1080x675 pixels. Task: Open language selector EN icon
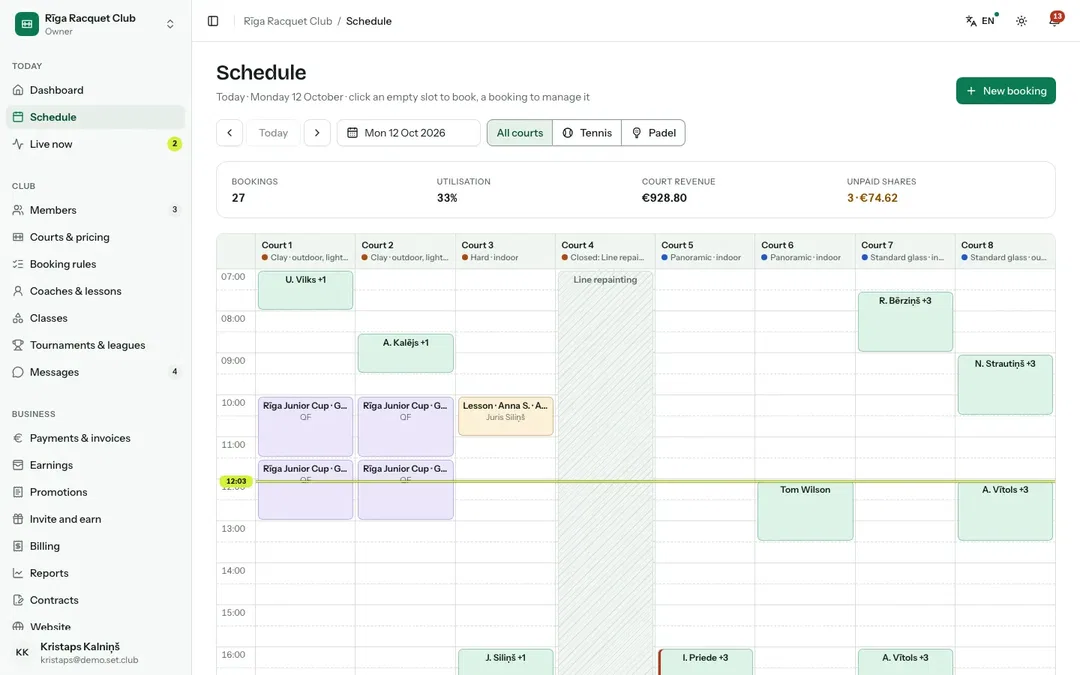click(x=981, y=21)
